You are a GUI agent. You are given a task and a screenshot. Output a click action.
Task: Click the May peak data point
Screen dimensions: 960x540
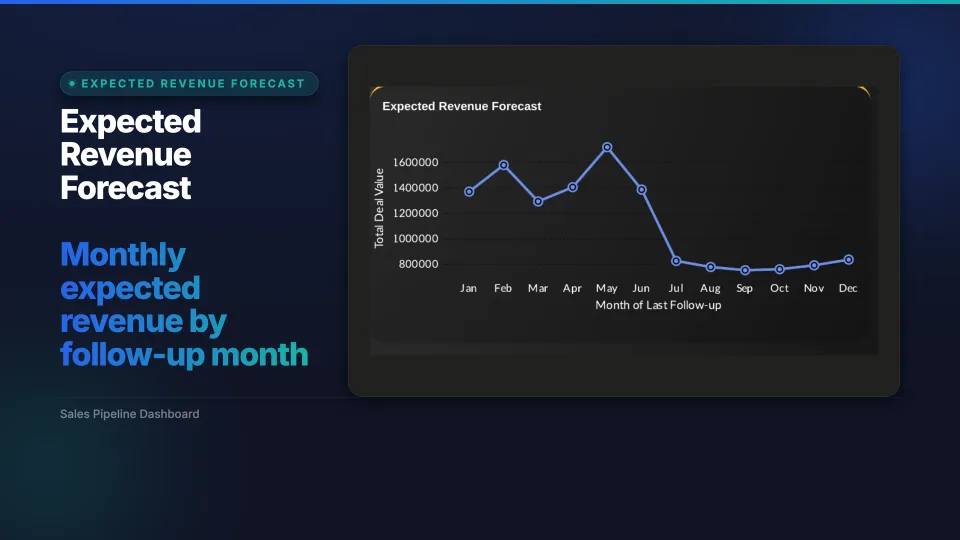pyautogui.click(x=607, y=148)
